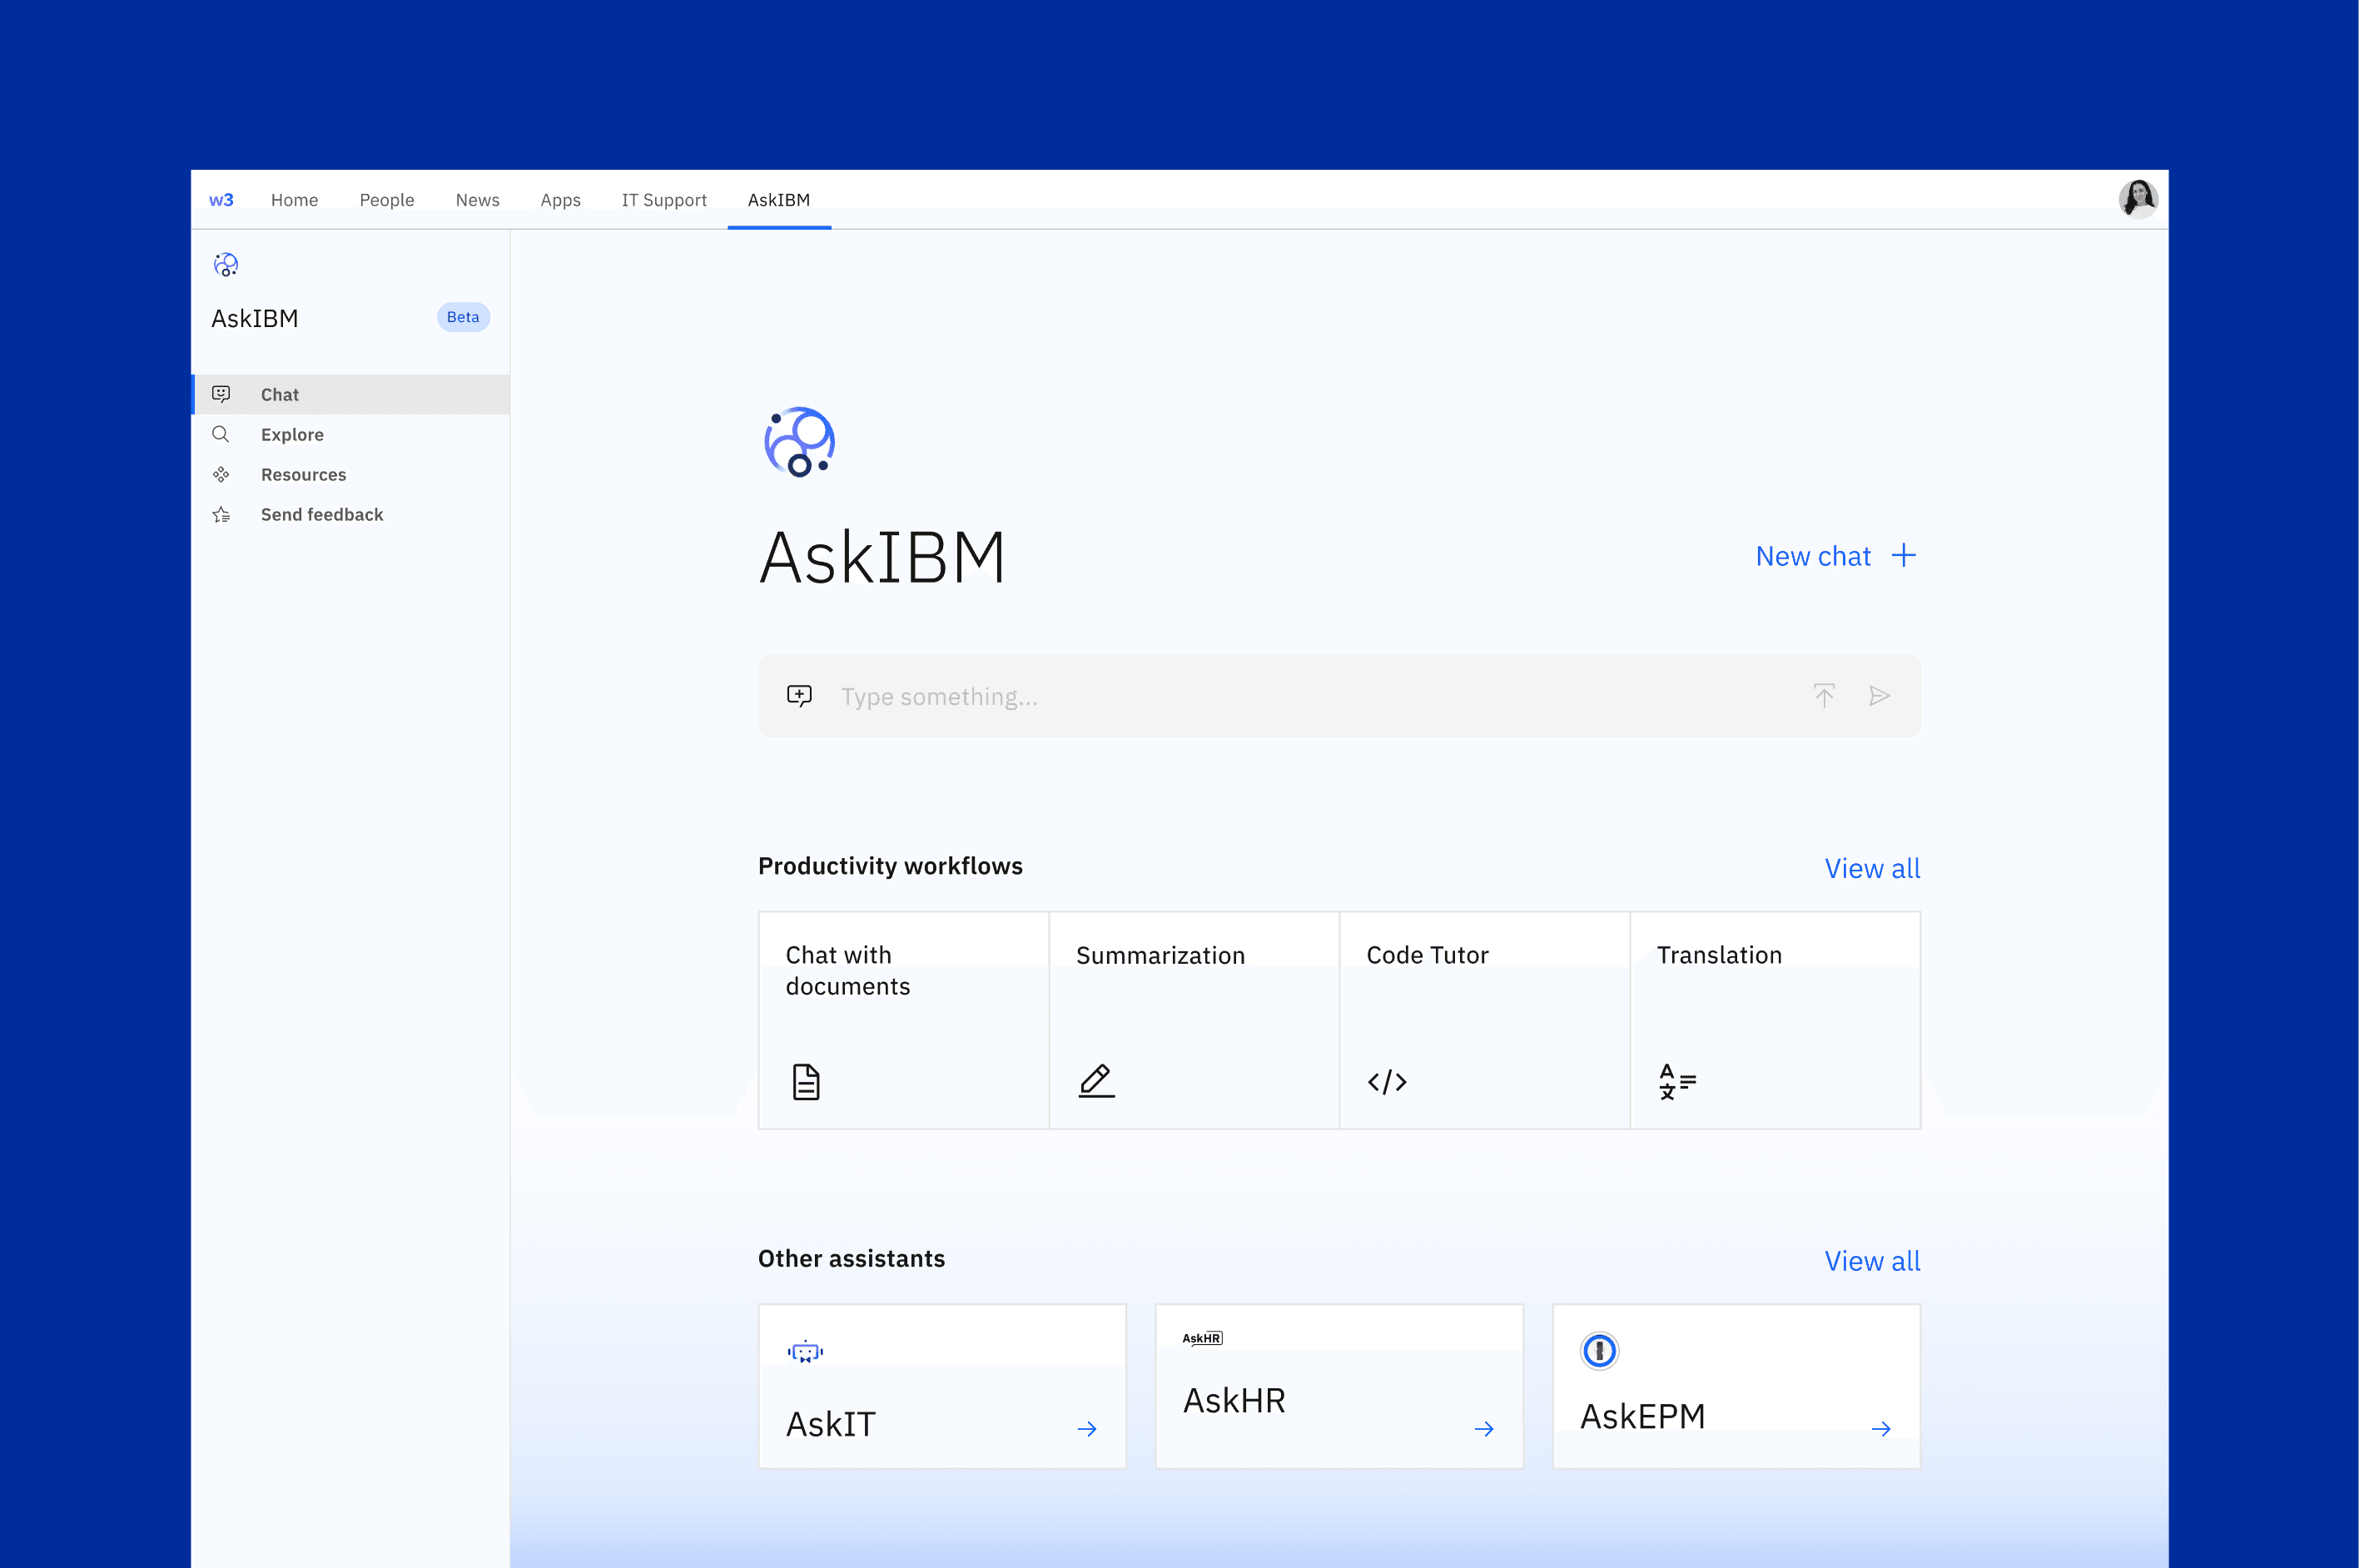Viewport: 2359px width, 1568px height.
Task: Click the Code Tutor code brackets icon
Action: (1387, 1082)
